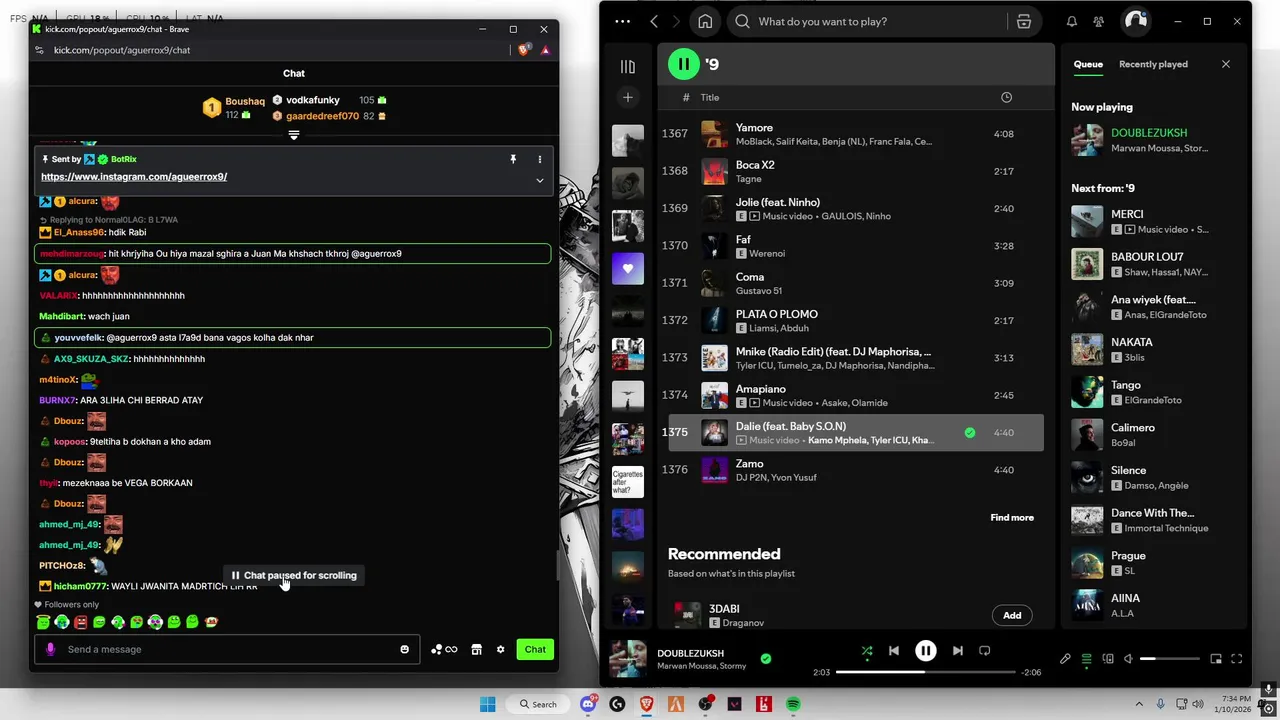The width and height of the screenshot is (1280, 720).
Task: Open Spotify profile avatar menu
Action: point(1135,21)
